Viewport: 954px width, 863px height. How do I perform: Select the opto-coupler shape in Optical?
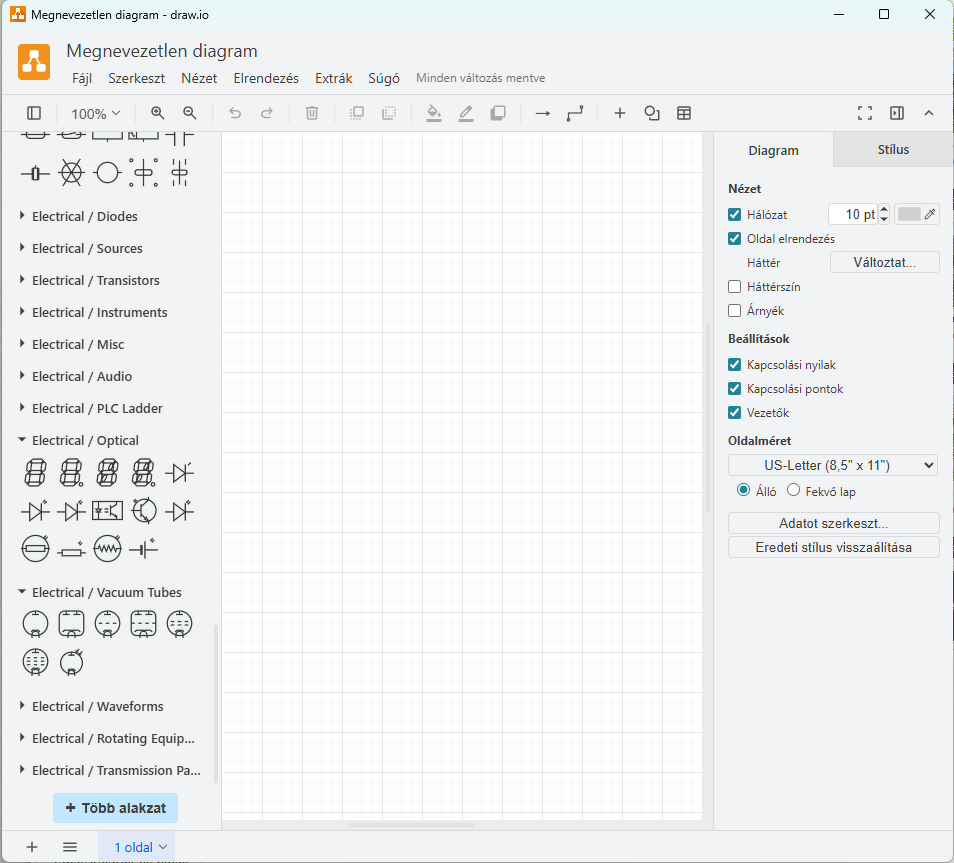click(x=107, y=511)
